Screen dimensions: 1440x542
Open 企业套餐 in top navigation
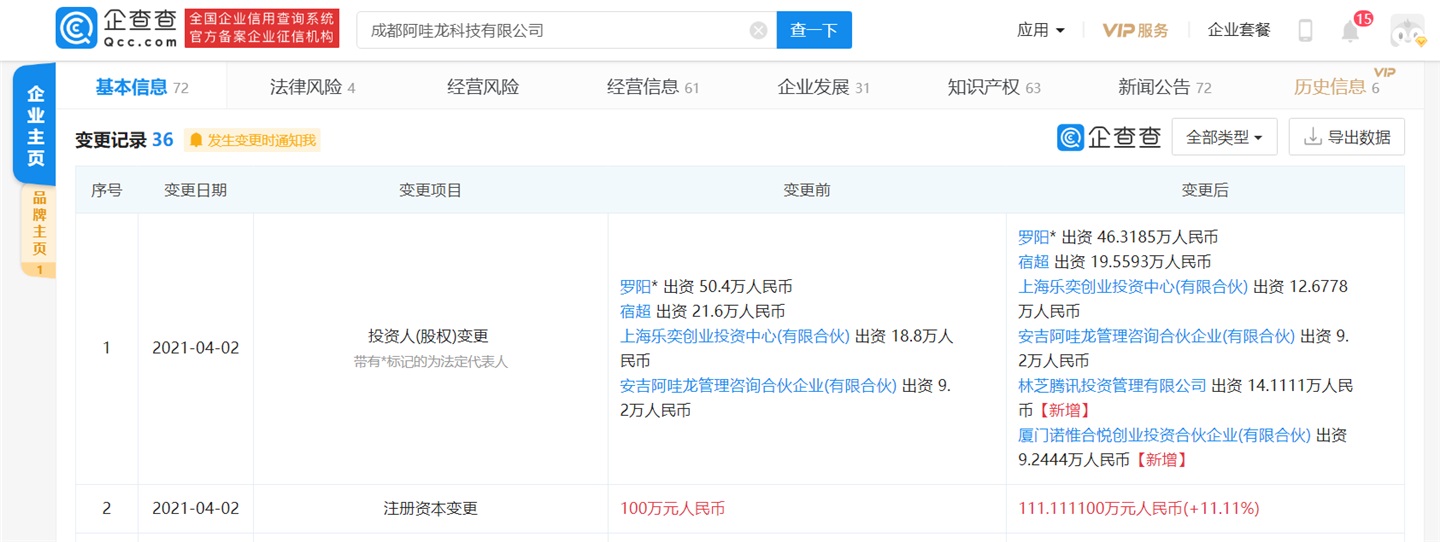pyautogui.click(x=1238, y=30)
